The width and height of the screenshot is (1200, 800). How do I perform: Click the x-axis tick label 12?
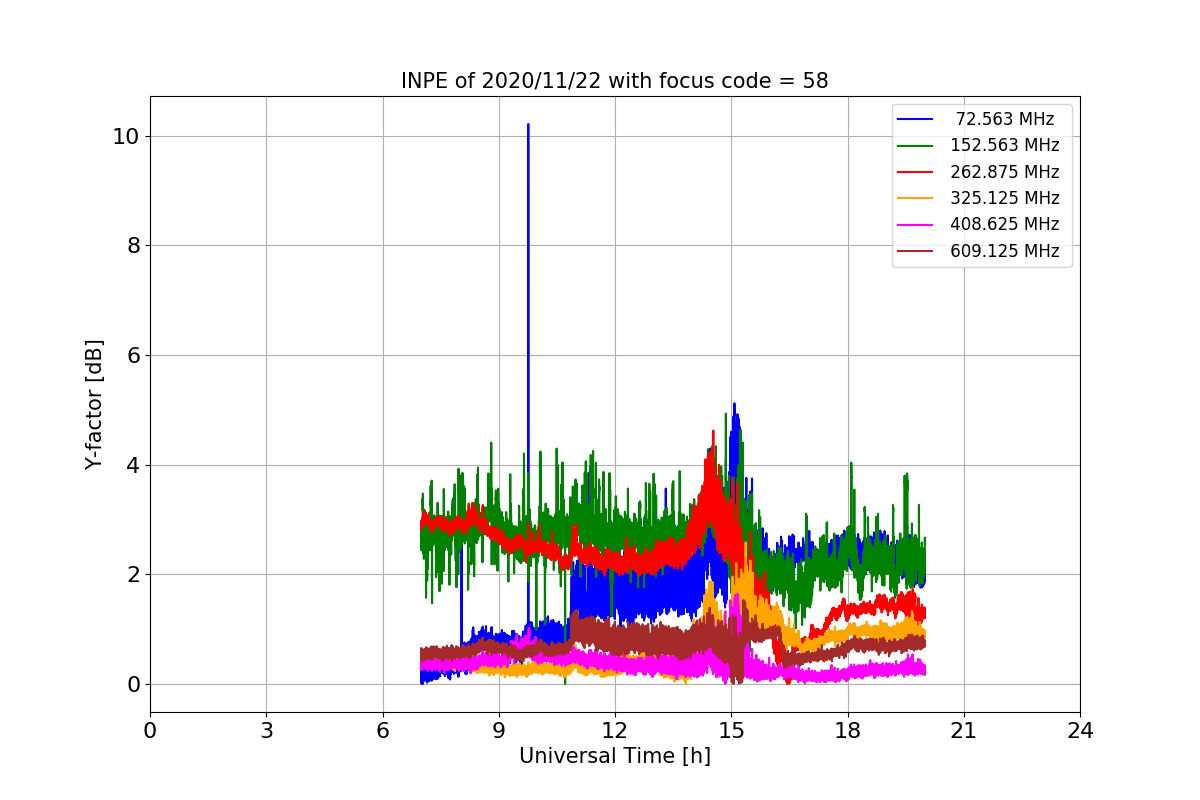pyautogui.click(x=615, y=730)
